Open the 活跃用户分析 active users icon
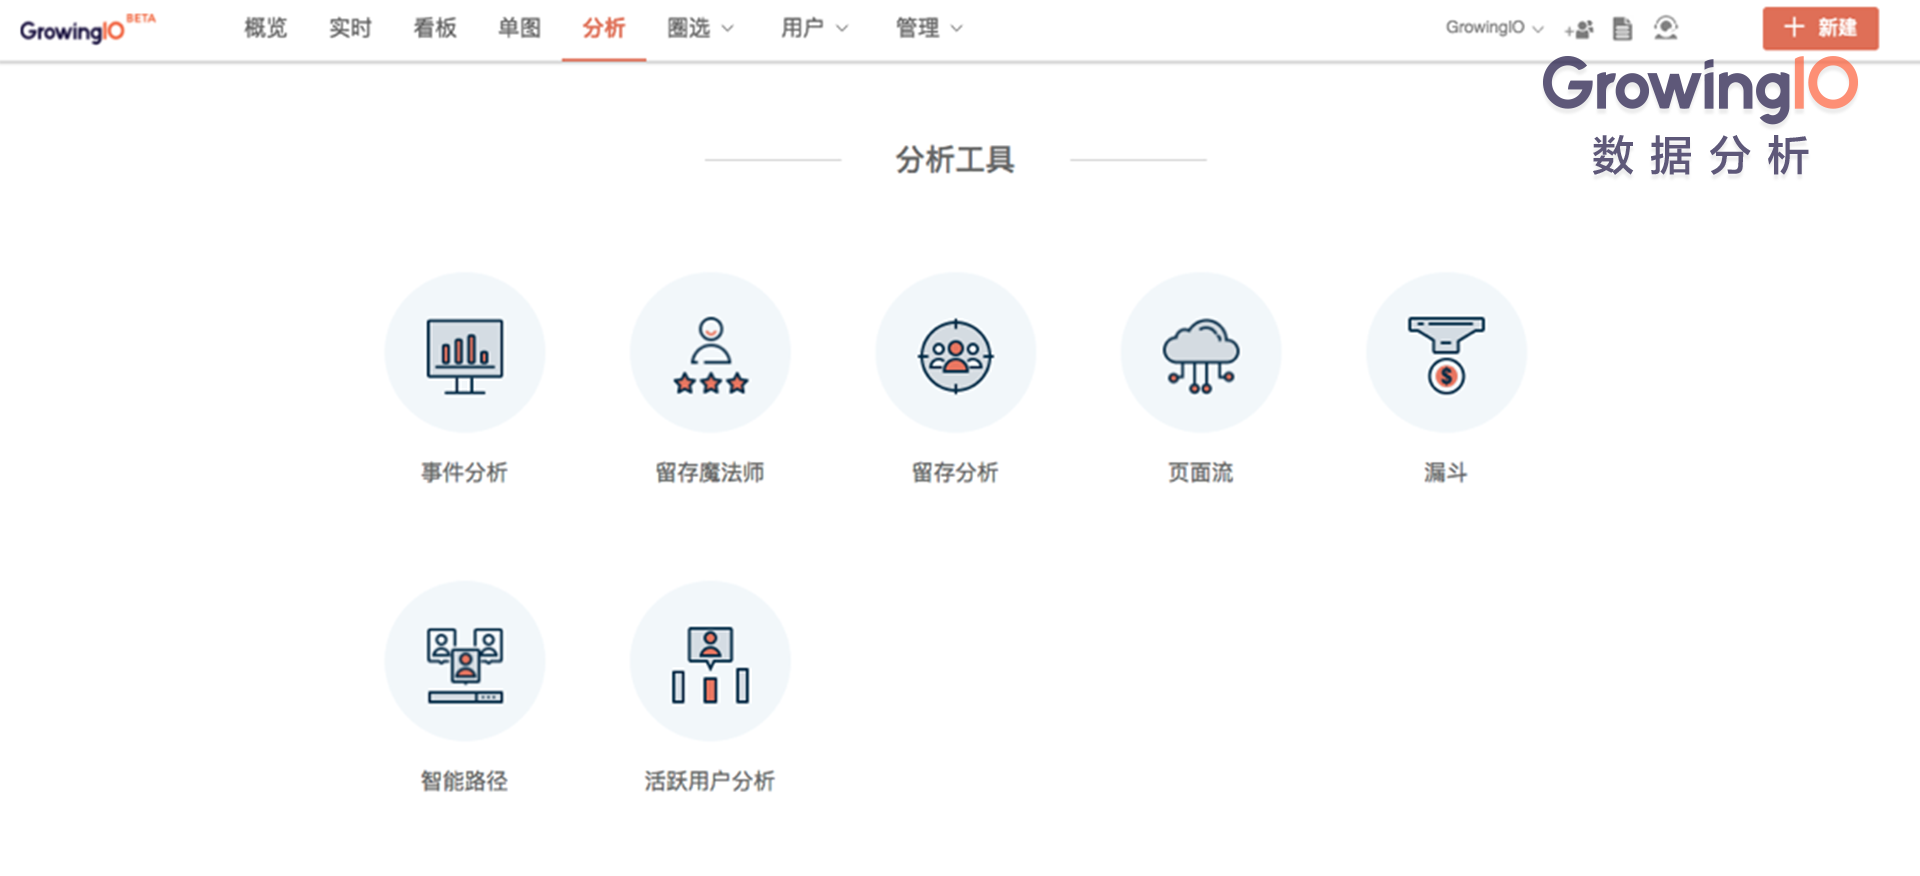Image resolution: width=1920 pixels, height=876 pixels. coord(710,662)
